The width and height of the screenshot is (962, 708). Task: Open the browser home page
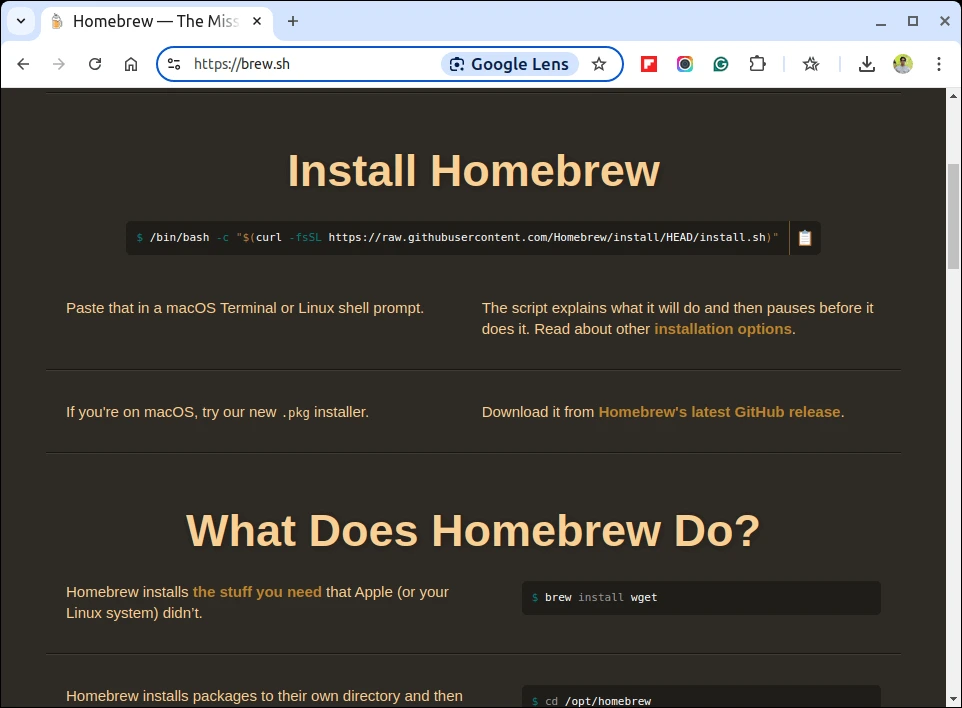pyautogui.click(x=131, y=64)
